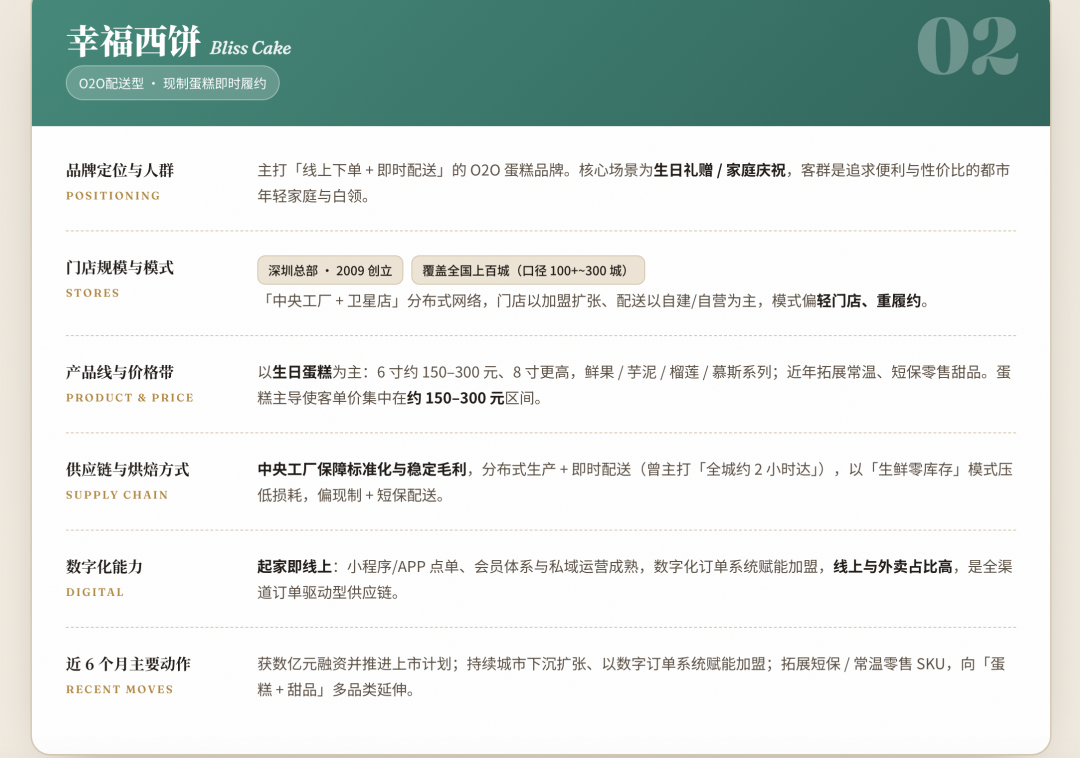
Task: Click bold text 生日蛋糕 in product row
Action: 302,372
